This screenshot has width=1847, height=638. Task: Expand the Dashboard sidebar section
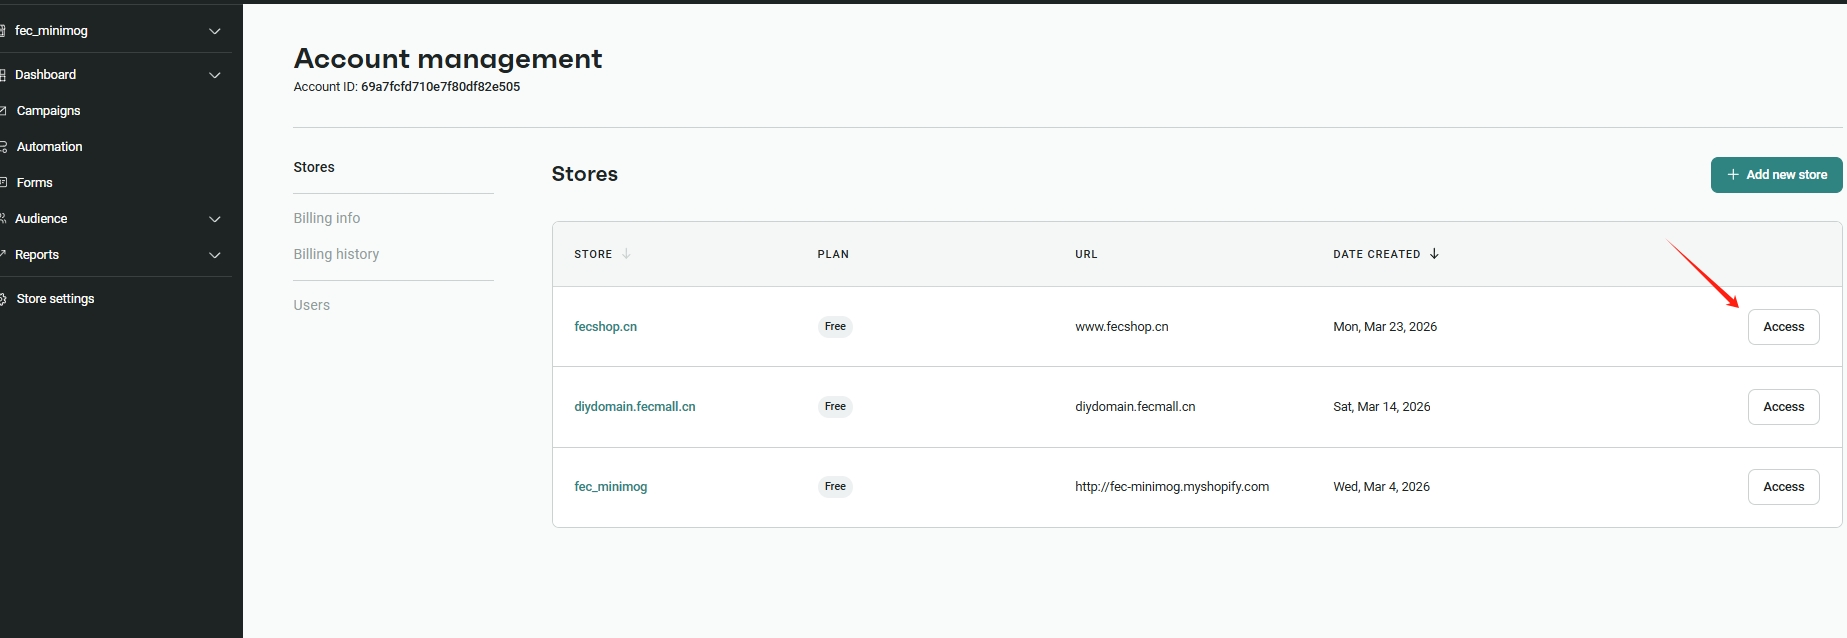tap(214, 75)
